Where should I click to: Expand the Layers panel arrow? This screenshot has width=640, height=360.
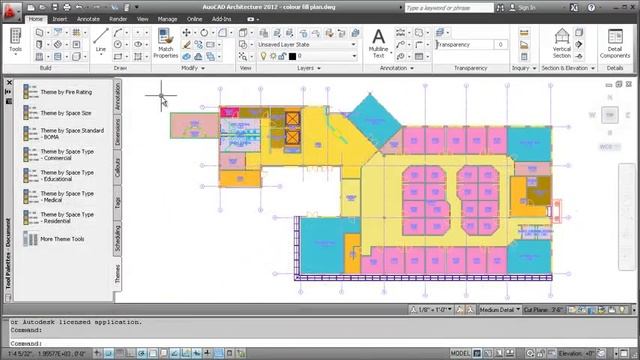(319, 68)
